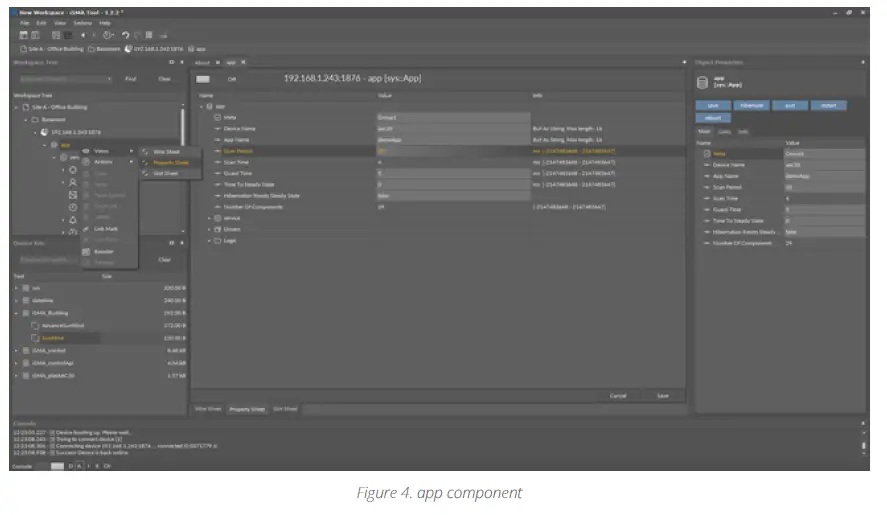This screenshot has height=515, width=887.
Task: Open Hibernation Resets Steady State value dropdown
Action: pyautogui.click(x=453, y=196)
